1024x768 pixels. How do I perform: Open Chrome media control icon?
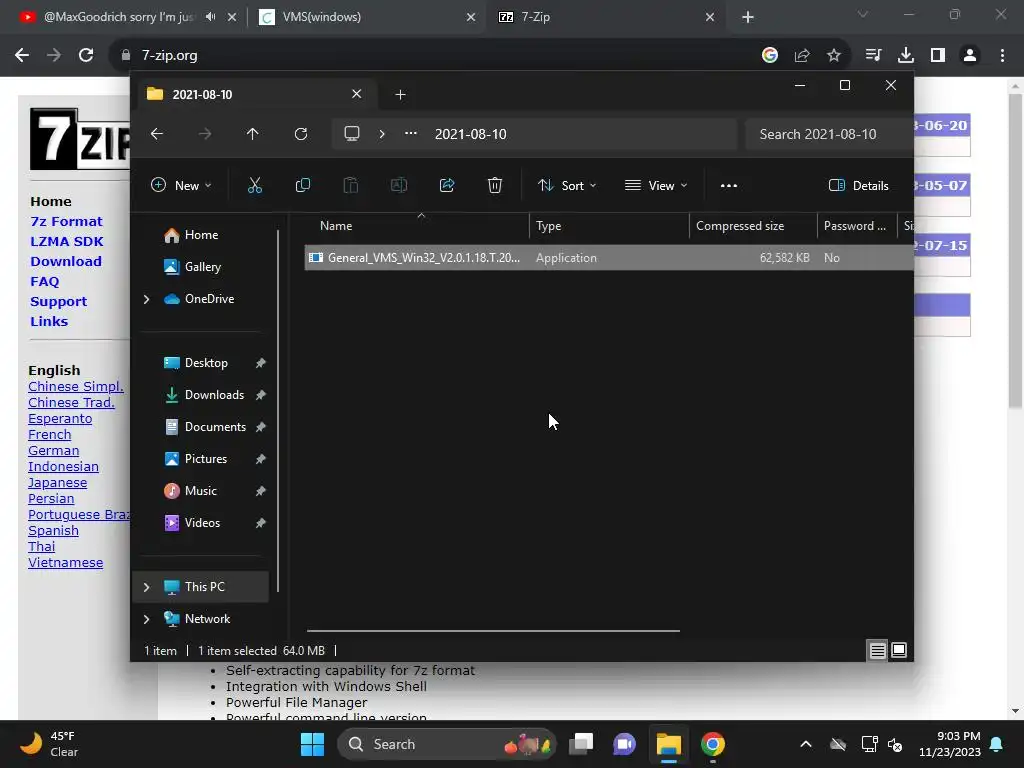click(874, 55)
